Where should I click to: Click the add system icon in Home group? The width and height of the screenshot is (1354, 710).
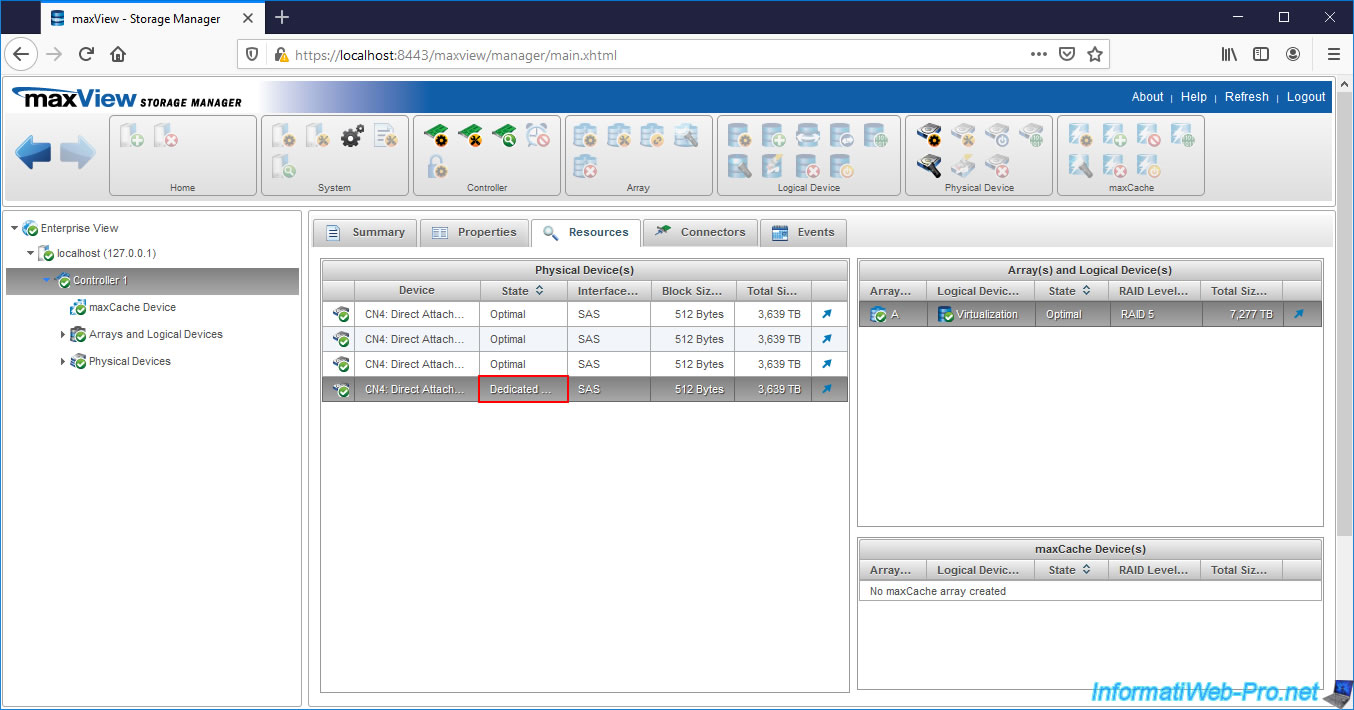tap(132, 135)
